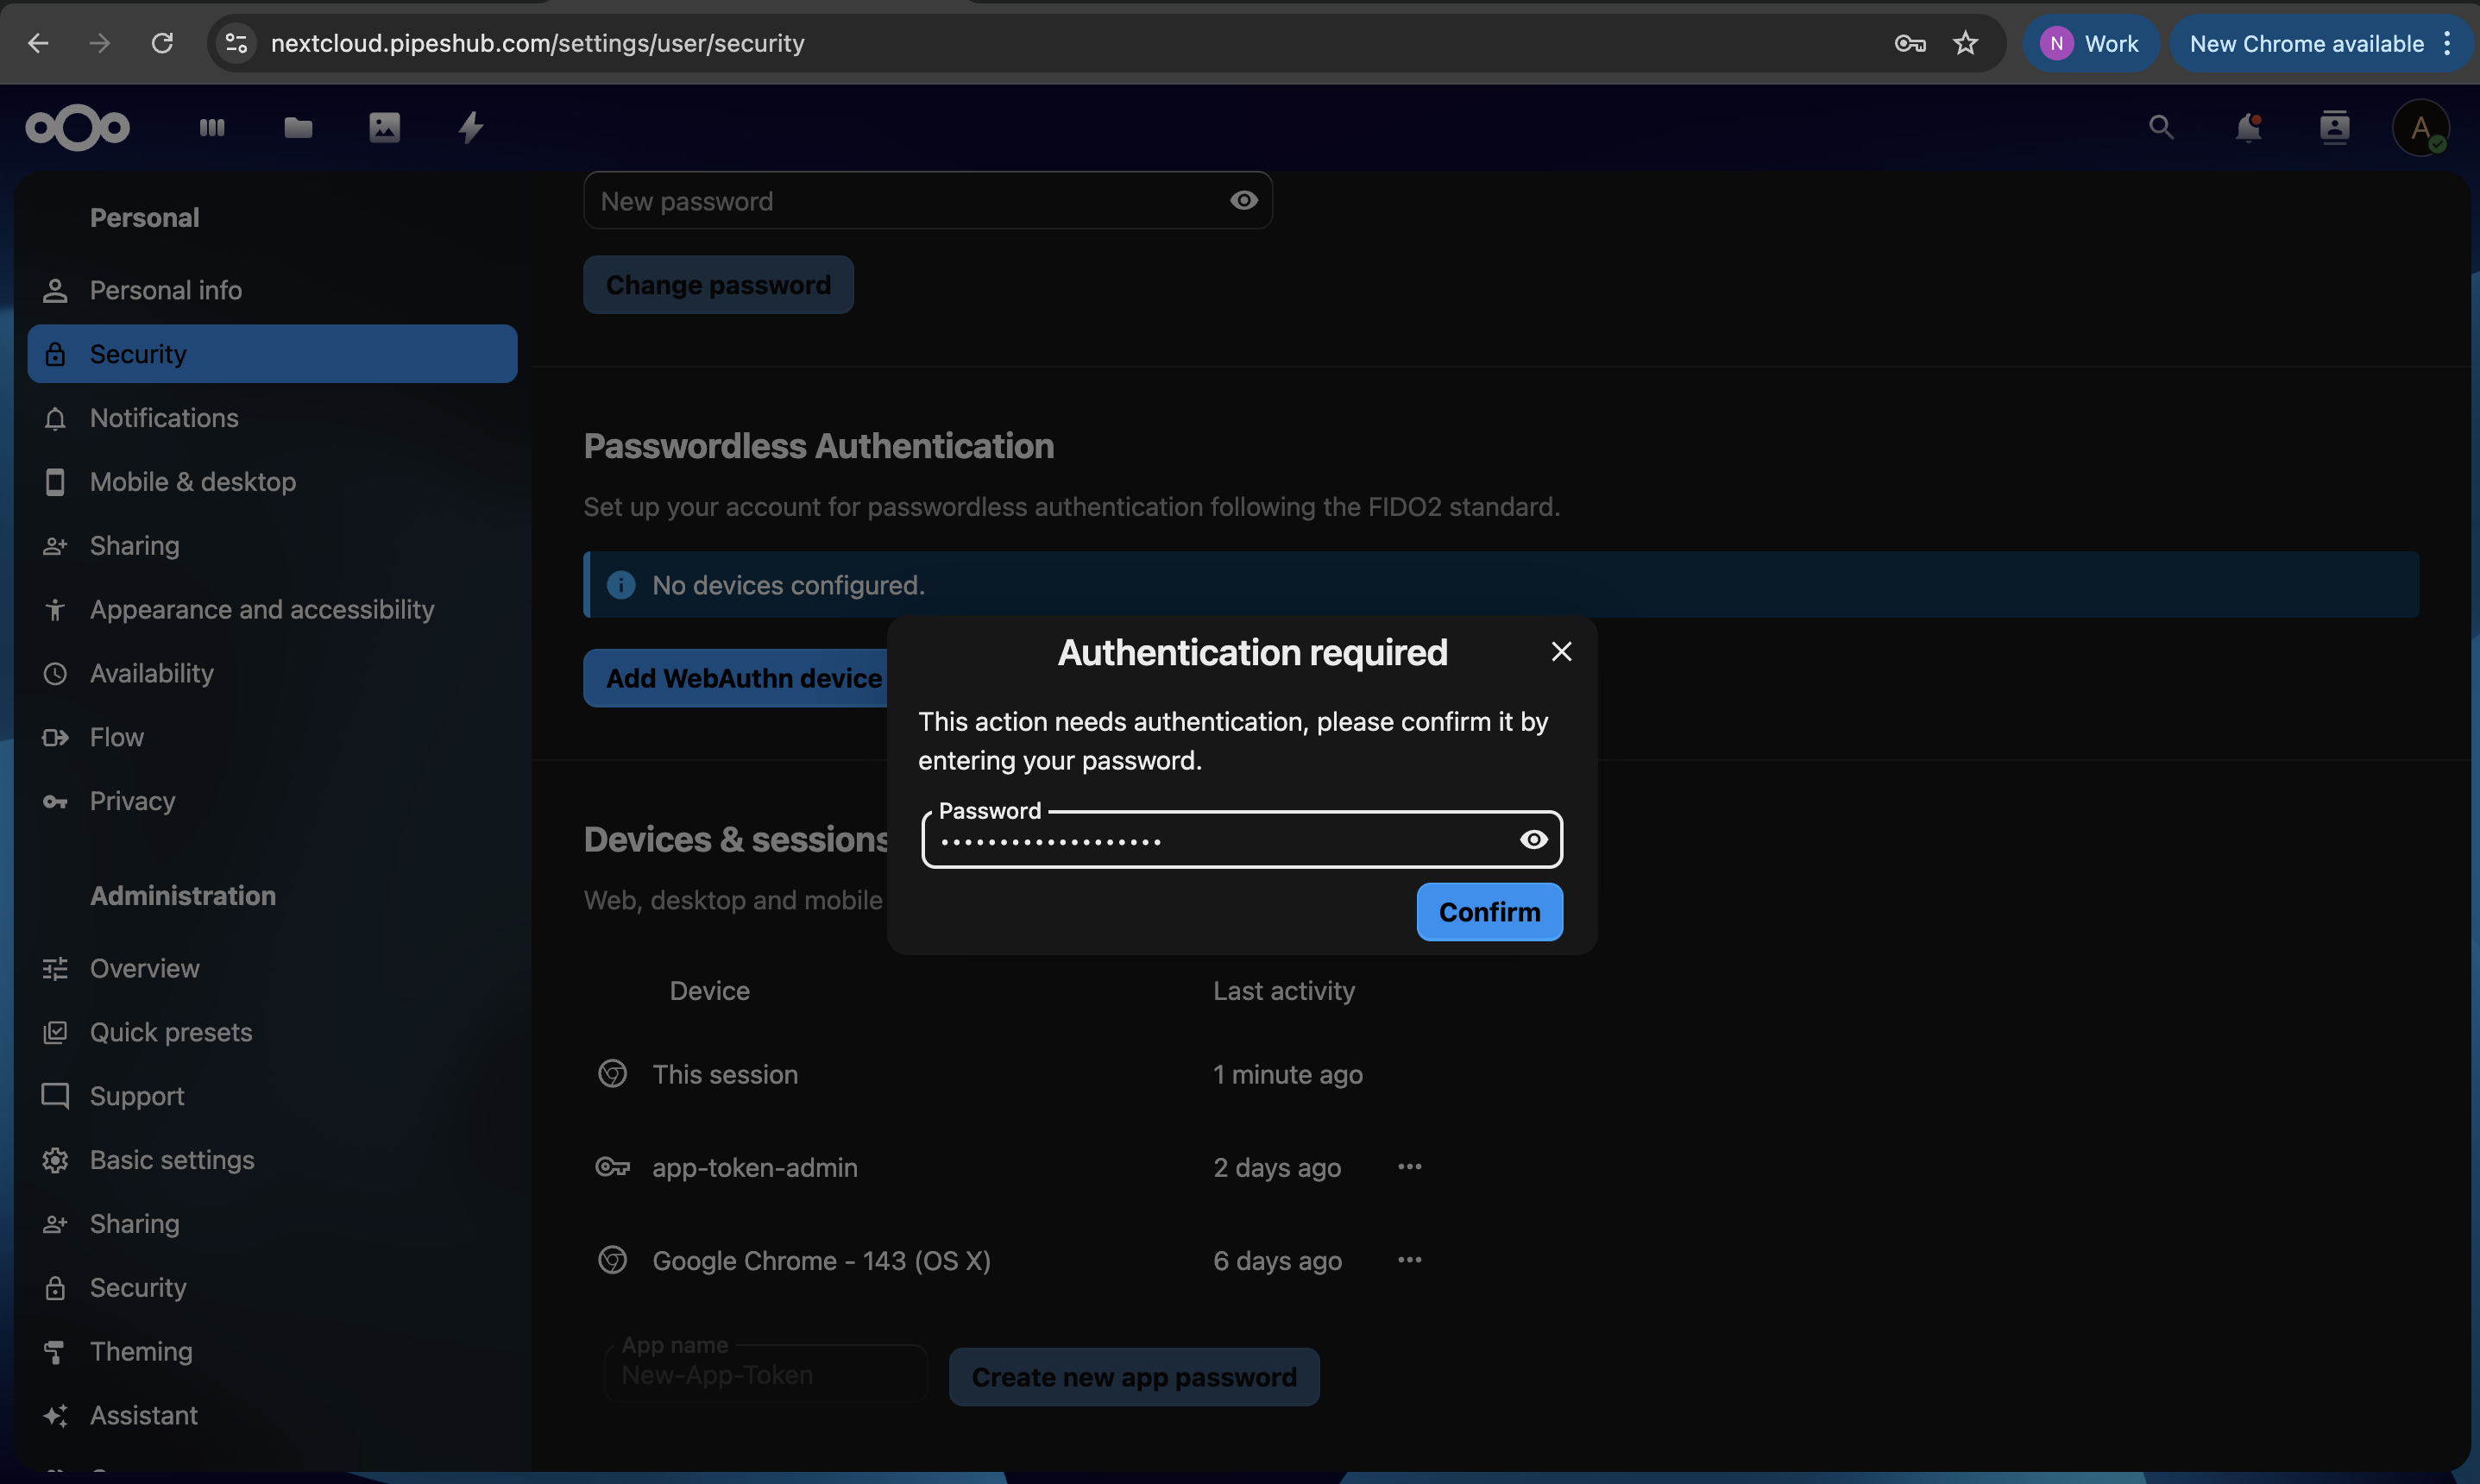This screenshot has height=1484, width=2480.
Task: Open the Contacts menu in header
Action: (x=2334, y=127)
